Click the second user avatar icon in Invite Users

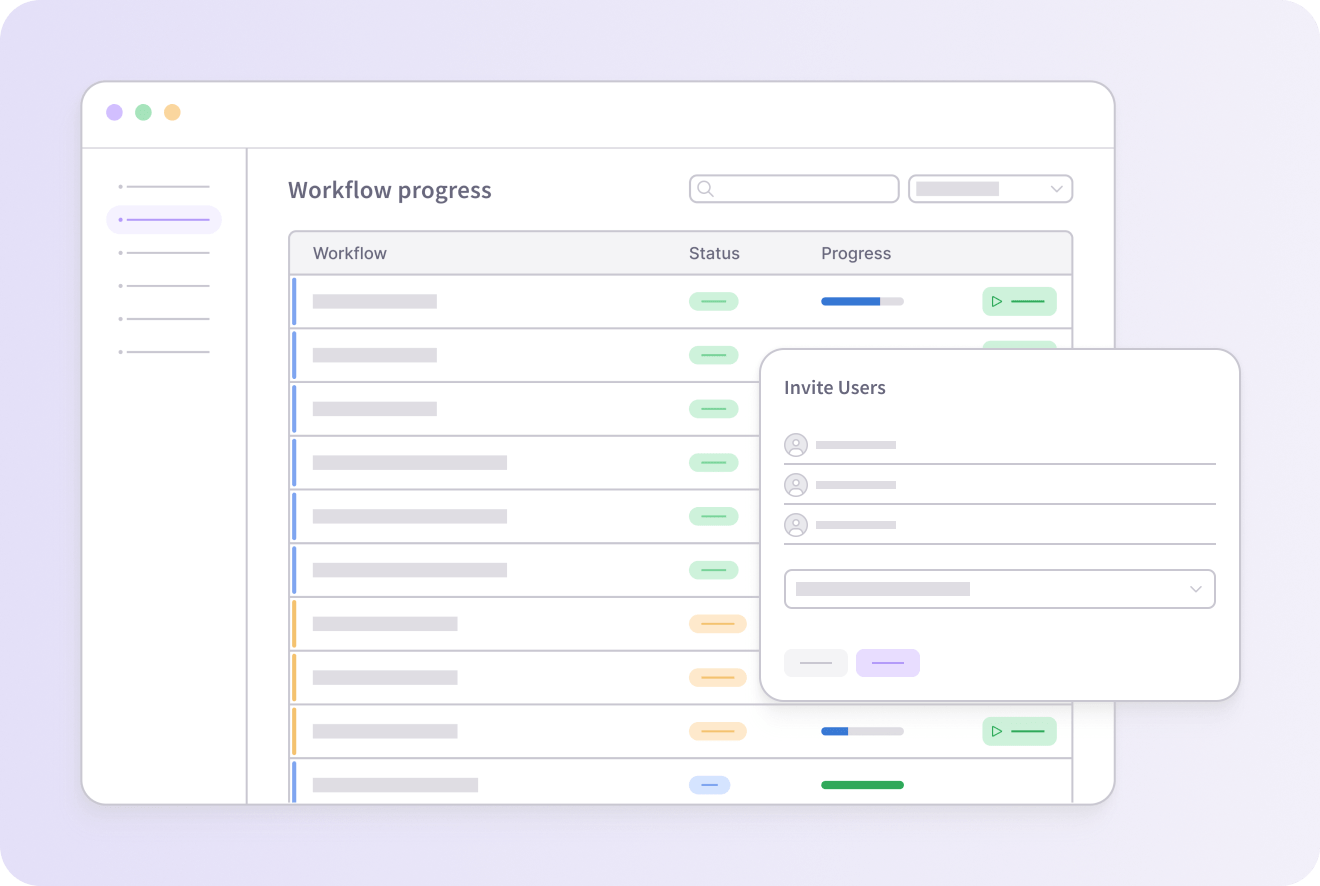click(x=796, y=485)
